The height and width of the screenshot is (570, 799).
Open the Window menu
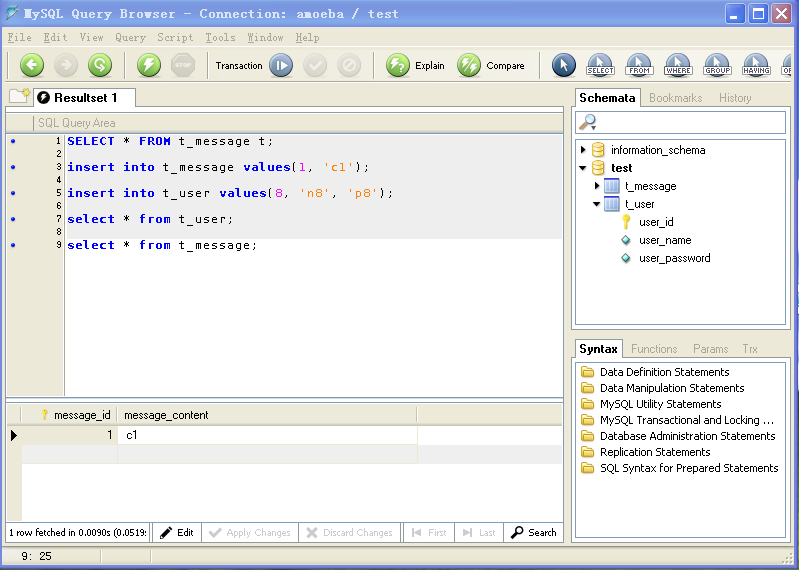point(265,37)
